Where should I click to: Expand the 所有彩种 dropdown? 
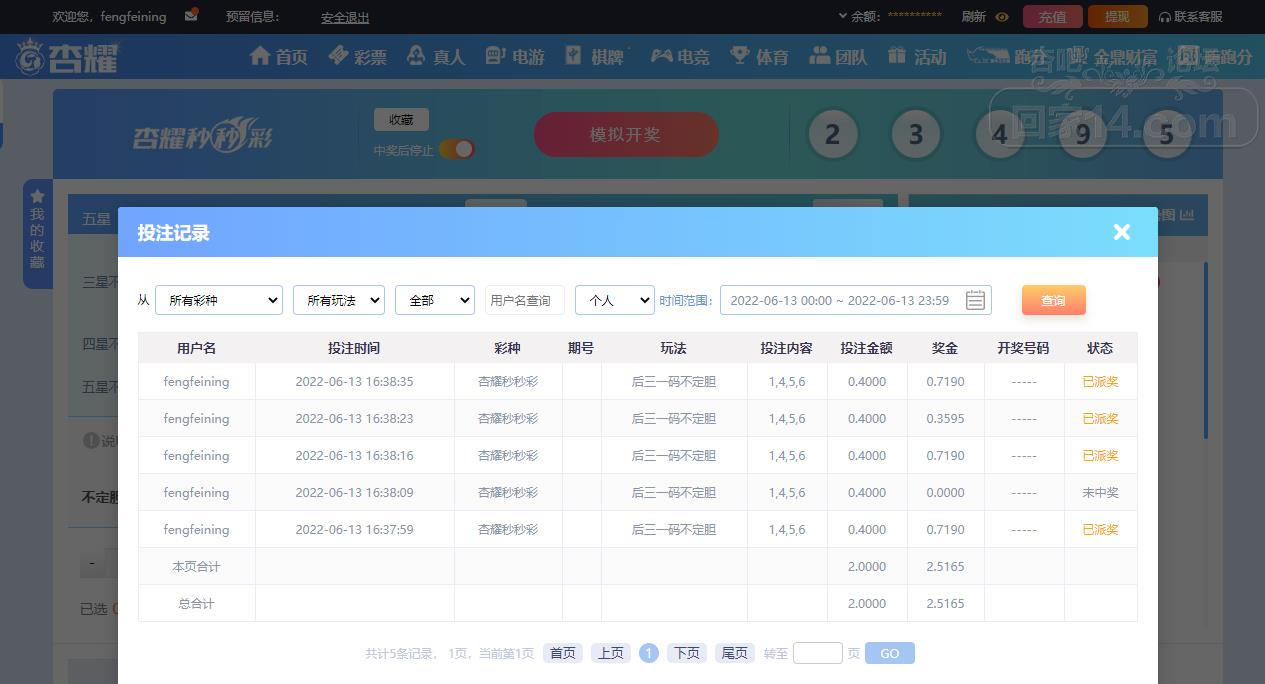pos(218,300)
